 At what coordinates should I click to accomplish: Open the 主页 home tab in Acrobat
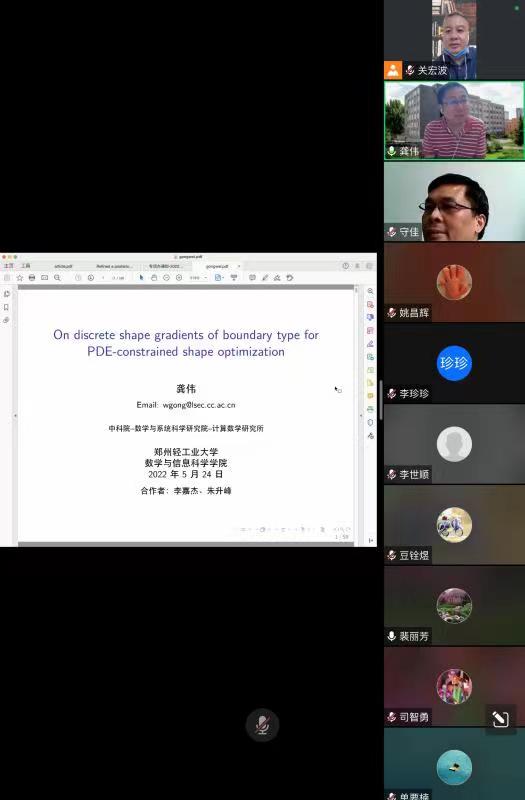[8, 266]
